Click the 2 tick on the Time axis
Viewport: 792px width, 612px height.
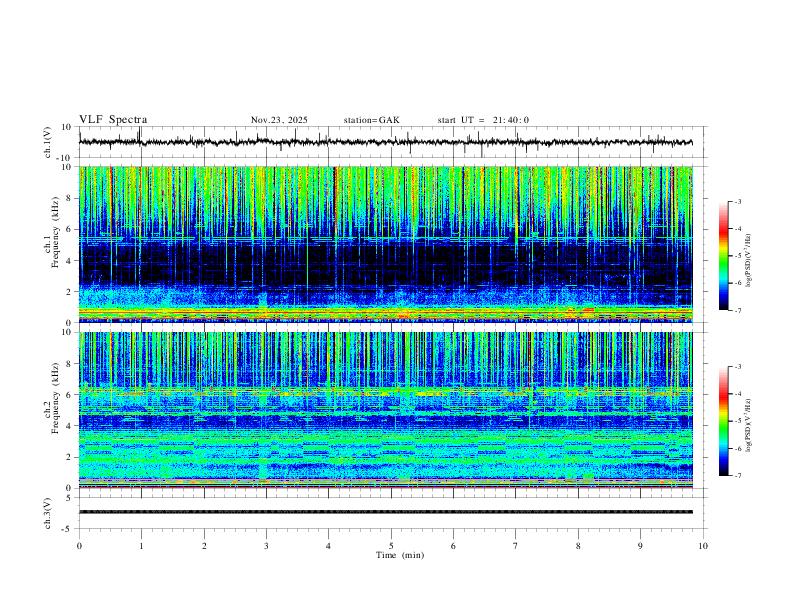204,546
